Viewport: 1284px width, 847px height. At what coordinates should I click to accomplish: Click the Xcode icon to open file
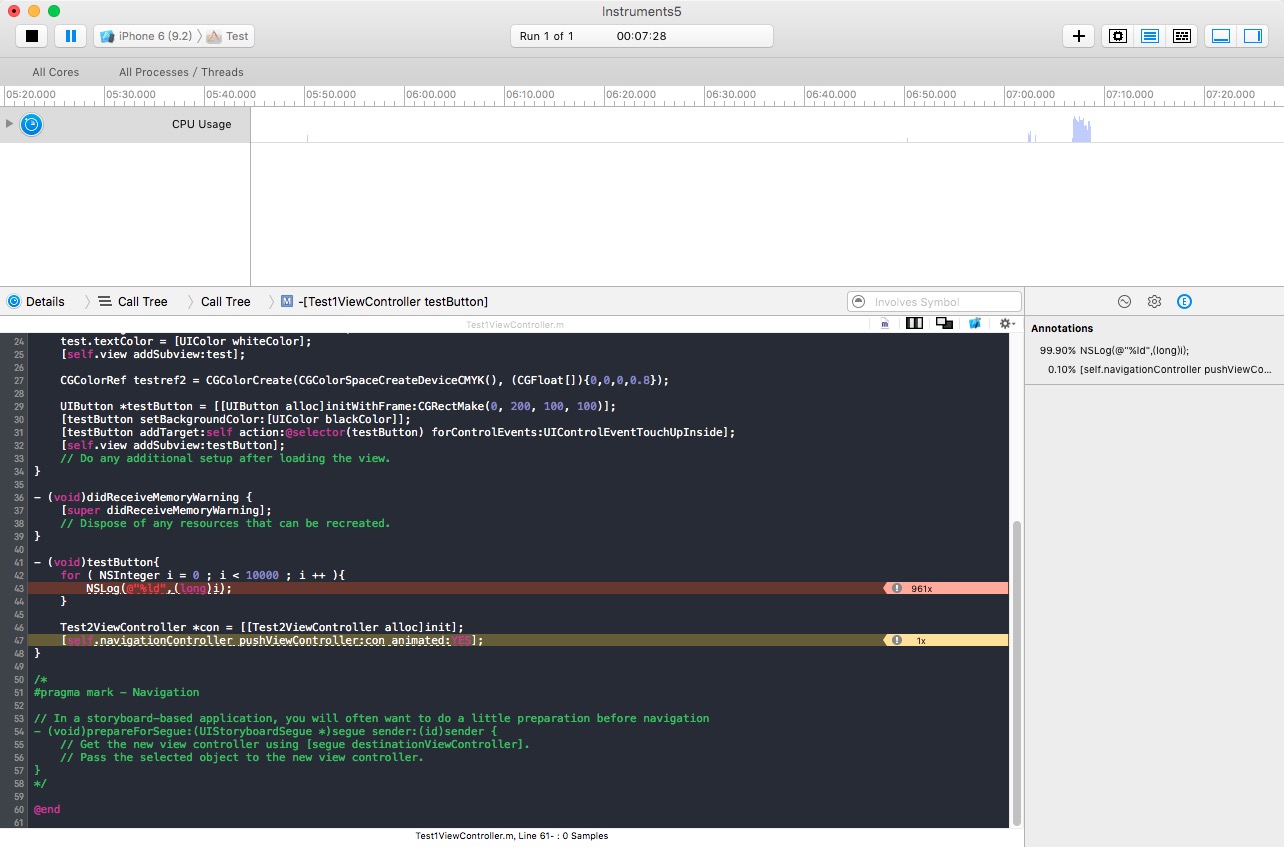pyautogui.click(x=974, y=324)
